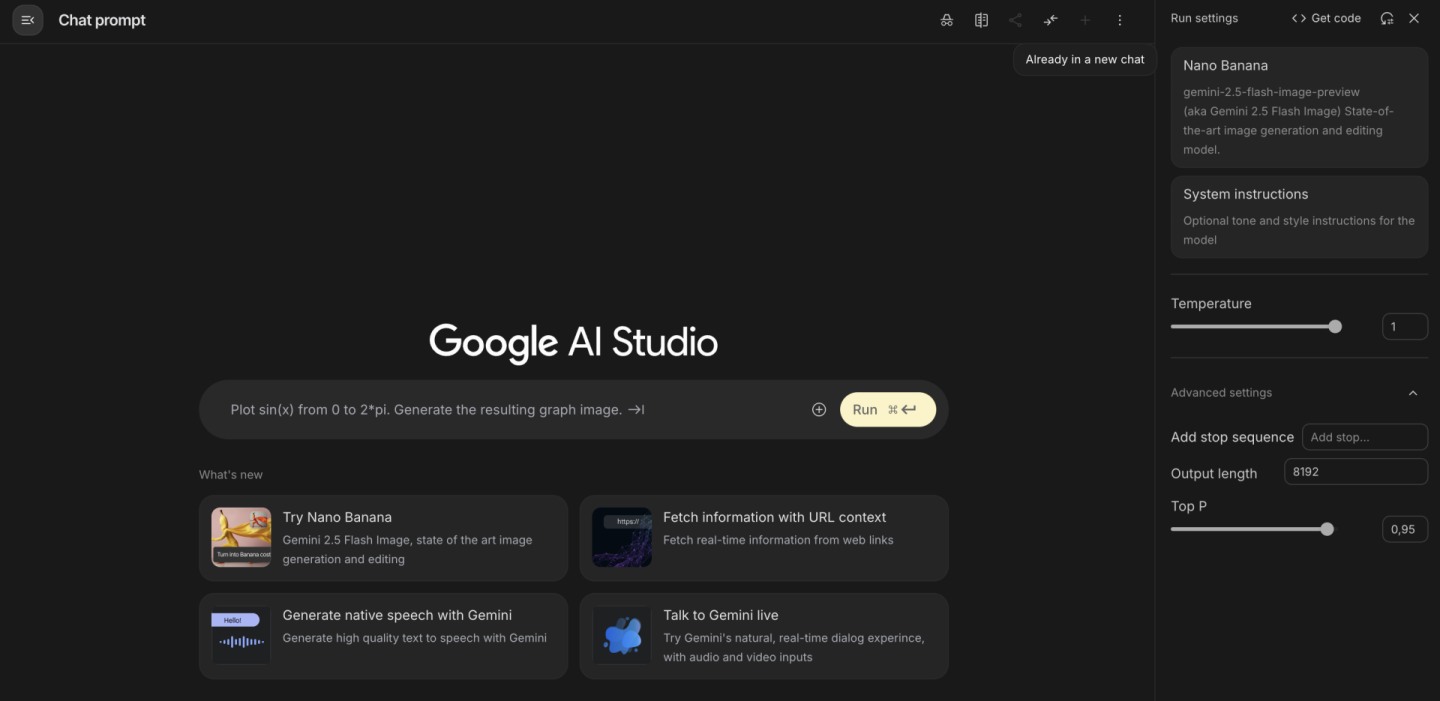Open the Talk to Gemini live card
Image resolution: width=1440 pixels, height=701 pixels.
pyautogui.click(x=764, y=636)
